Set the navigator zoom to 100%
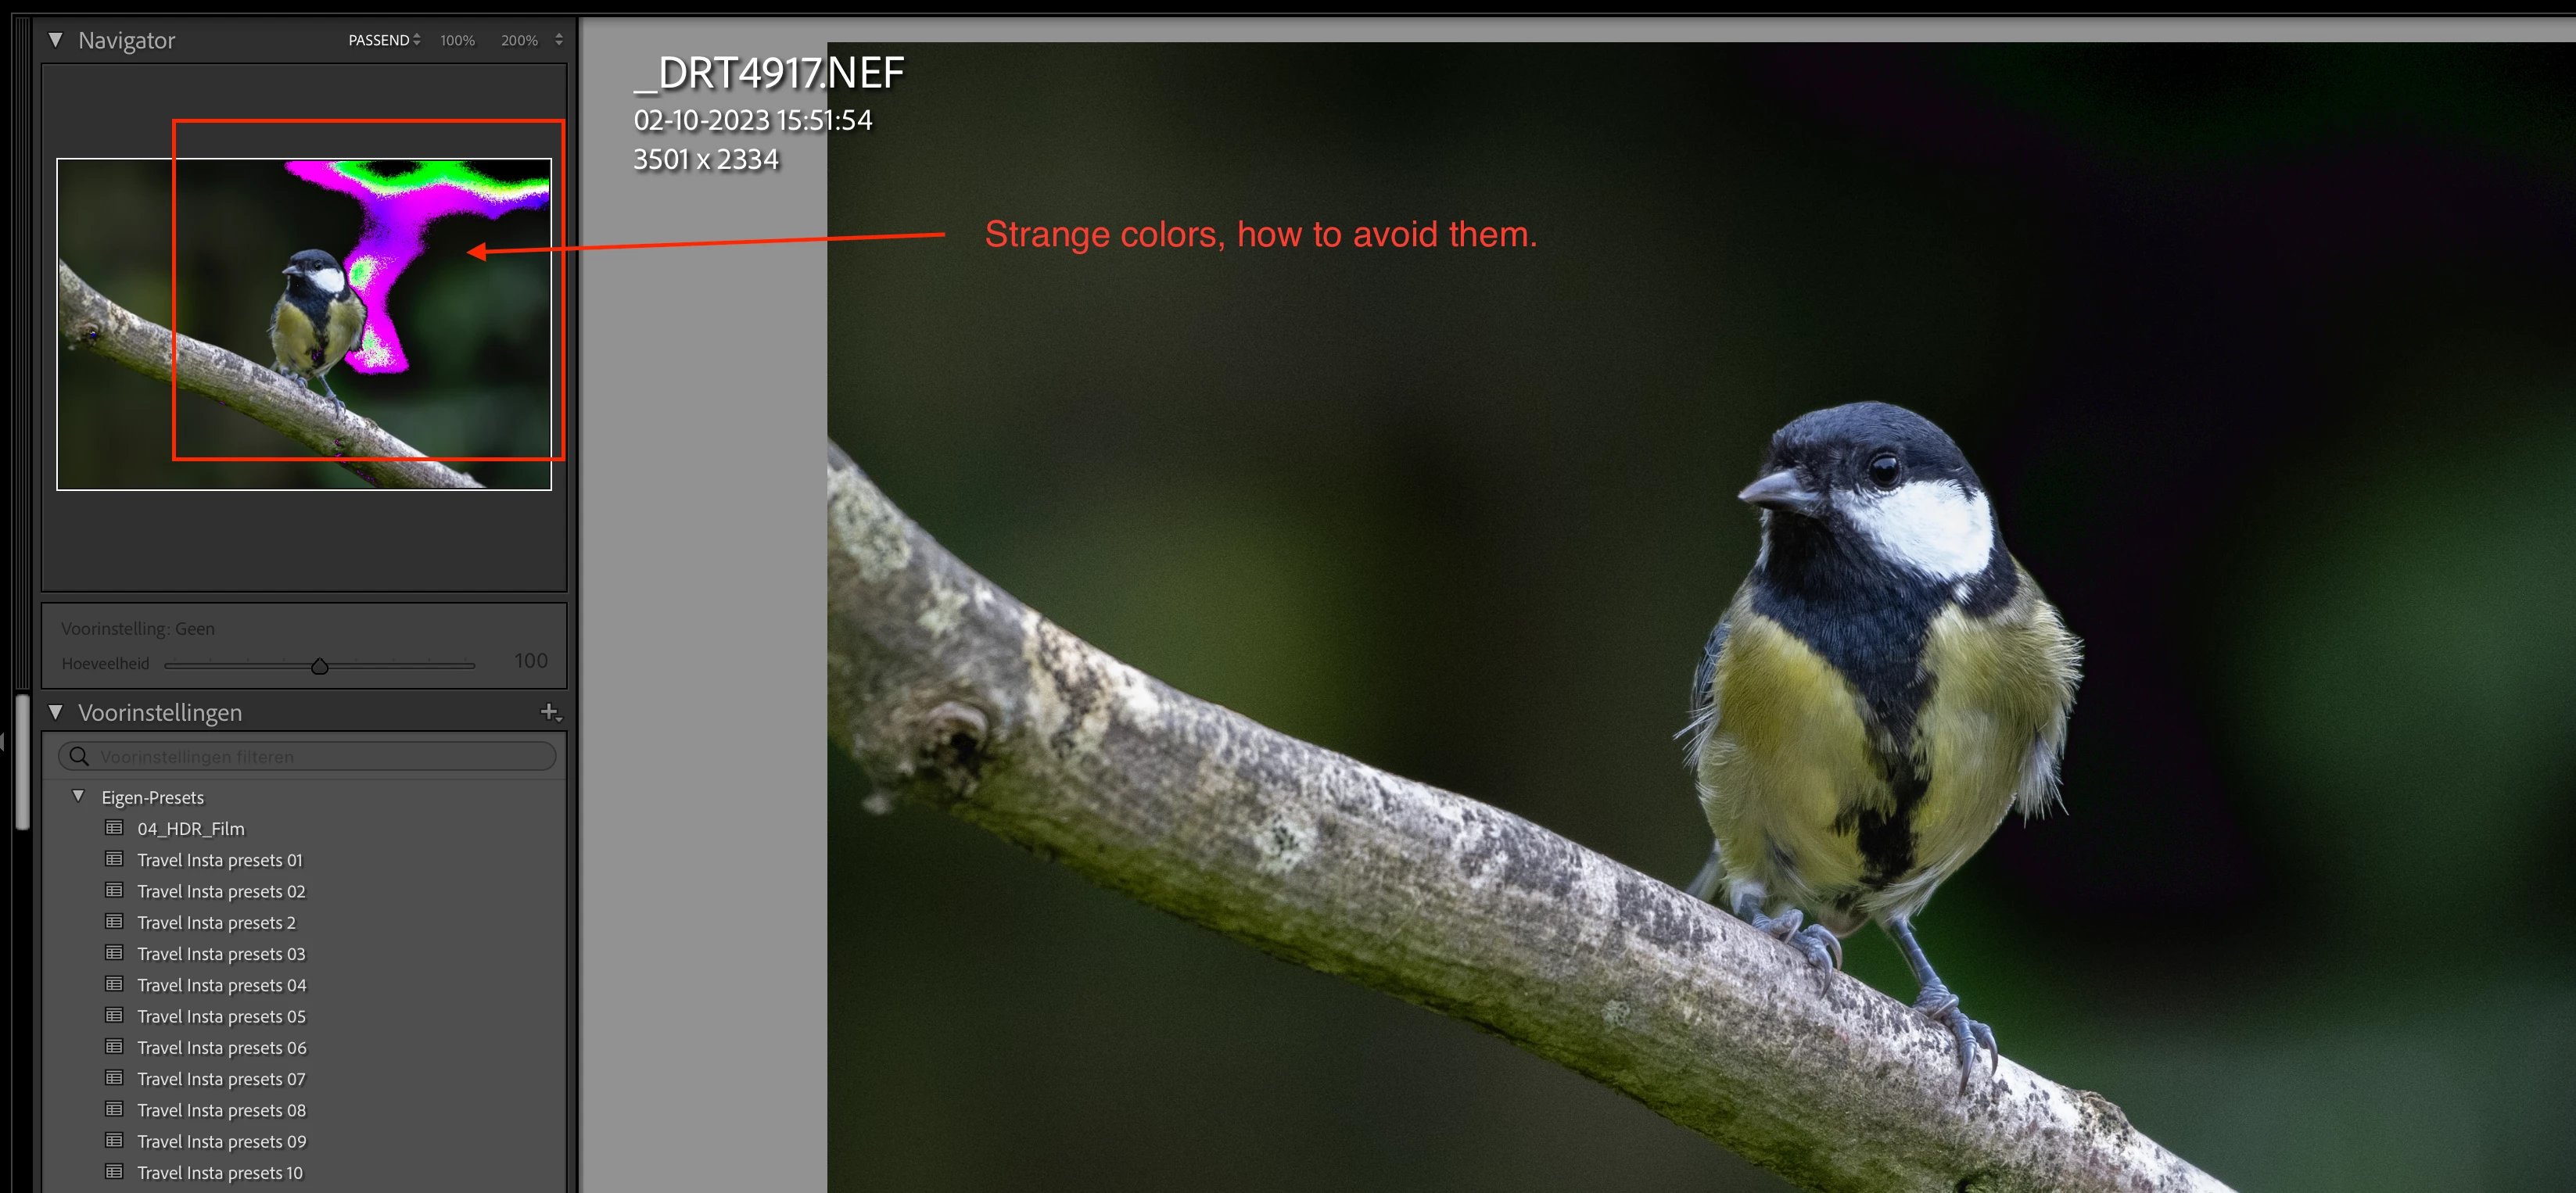The image size is (2576, 1193). (457, 40)
